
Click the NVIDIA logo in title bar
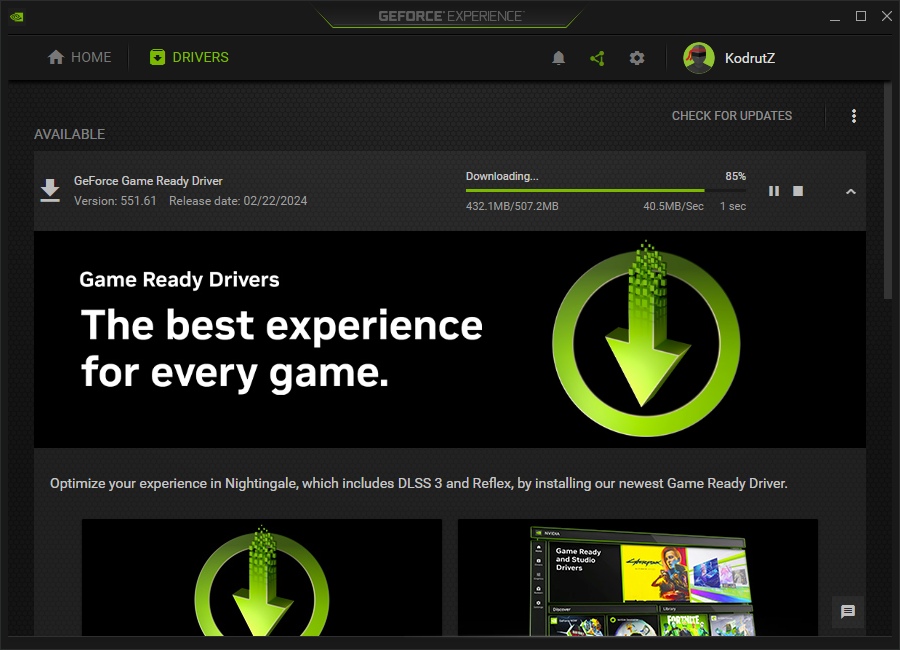[x=17, y=17]
